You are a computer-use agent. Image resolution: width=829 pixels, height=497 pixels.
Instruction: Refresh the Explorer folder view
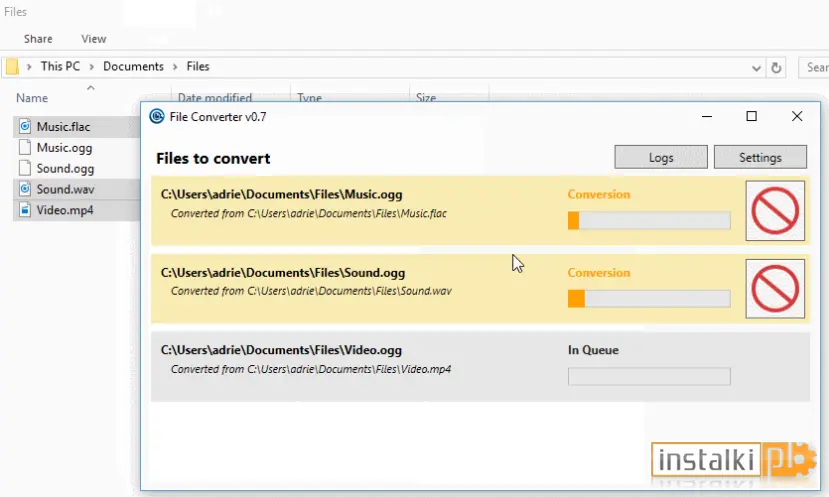pyautogui.click(x=776, y=68)
